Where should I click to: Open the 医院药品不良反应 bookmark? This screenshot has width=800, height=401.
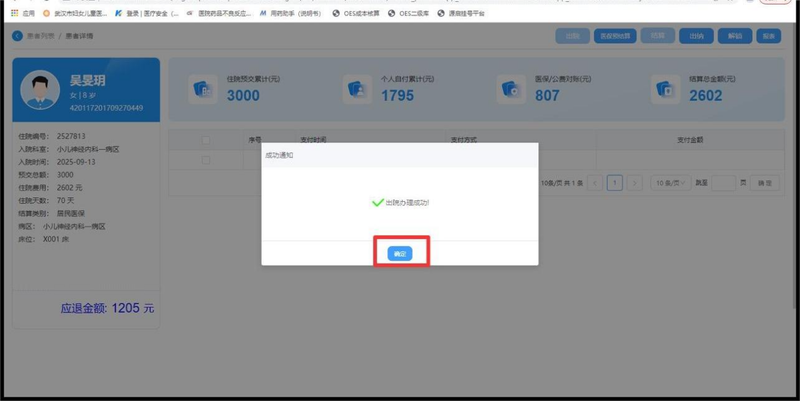(219, 13)
